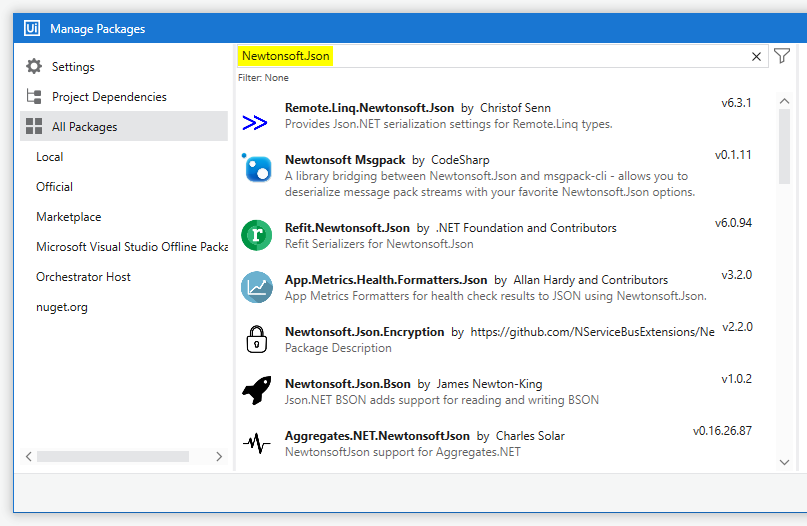Click version v6.3.1 label

[736, 103]
